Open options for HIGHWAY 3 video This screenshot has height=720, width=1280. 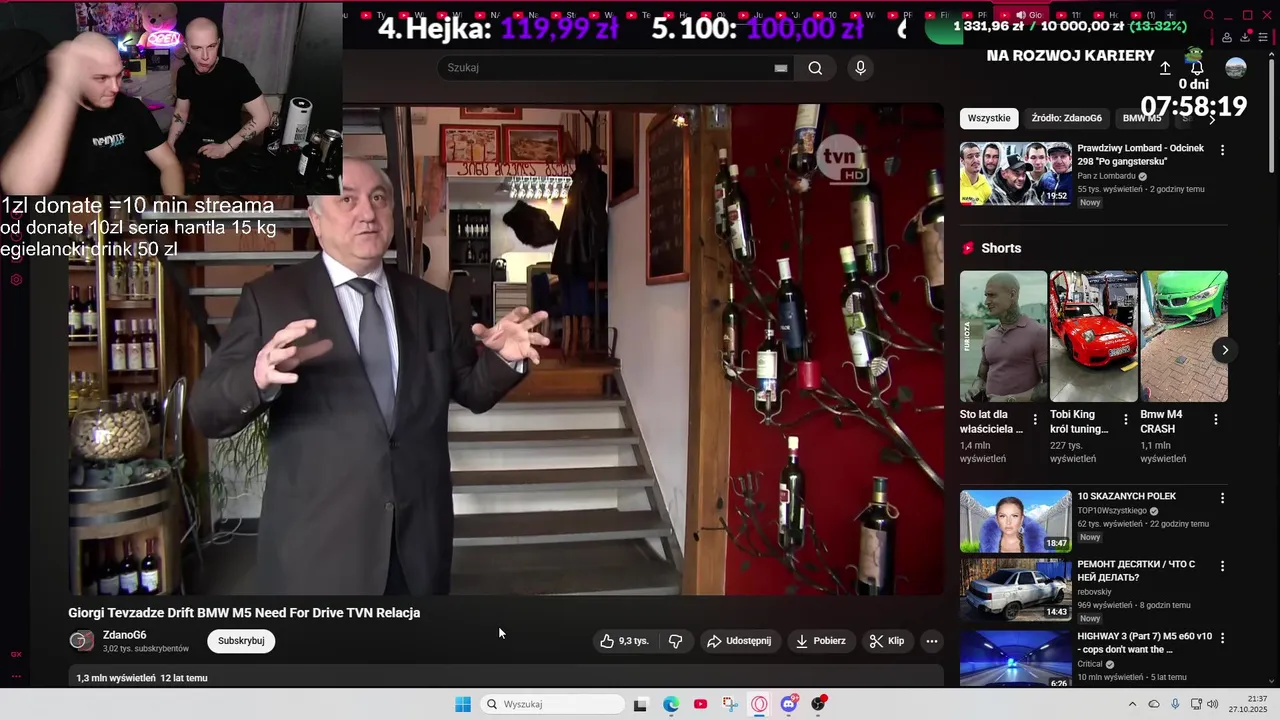[x=1222, y=637]
